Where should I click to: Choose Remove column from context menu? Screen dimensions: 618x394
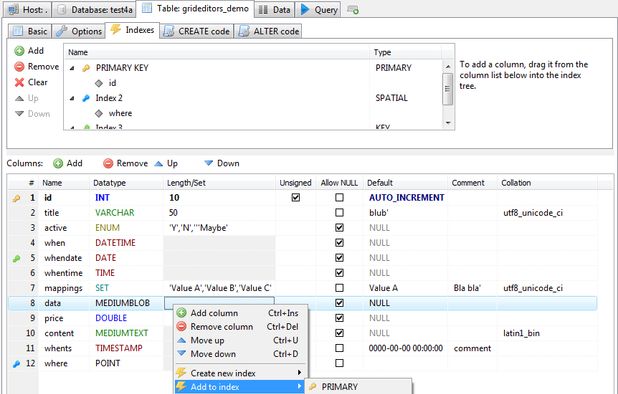pyautogui.click(x=241, y=327)
